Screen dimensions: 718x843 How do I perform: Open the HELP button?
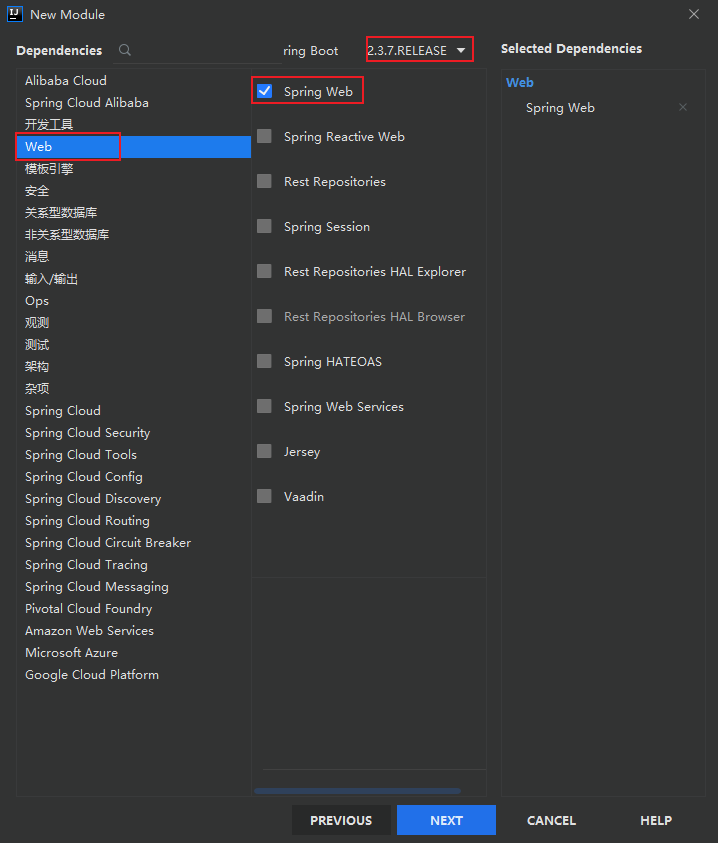click(656, 820)
